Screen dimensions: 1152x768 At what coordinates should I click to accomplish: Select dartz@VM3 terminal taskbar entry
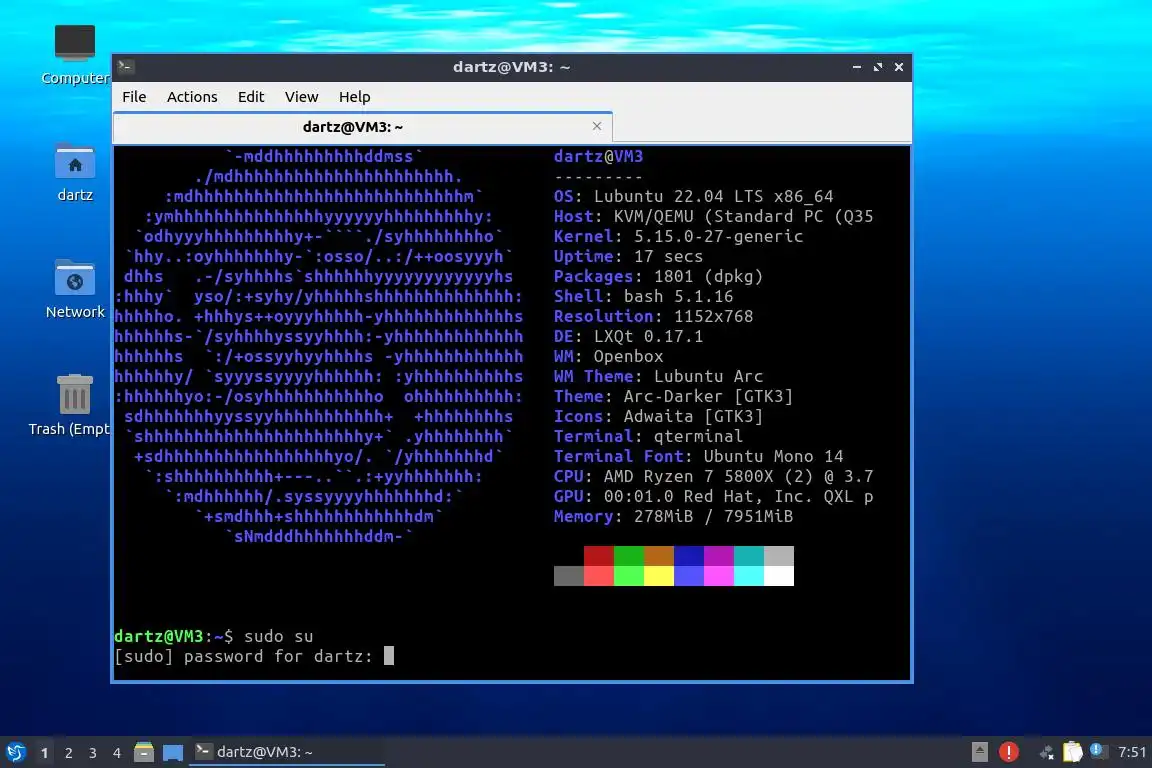287,752
